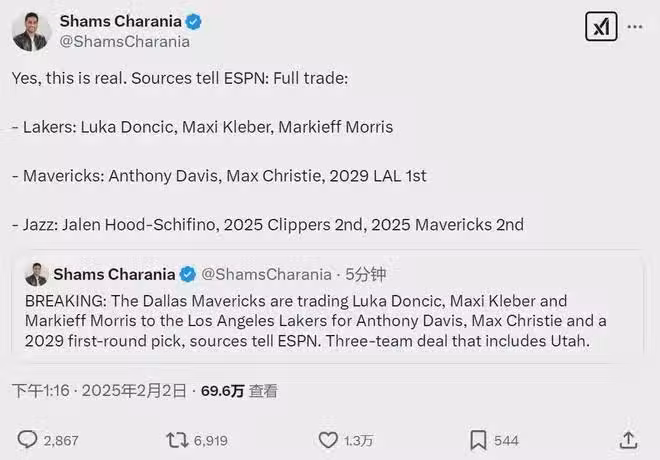Click the repost arrows icon
This screenshot has width=660, height=460.
176,439
